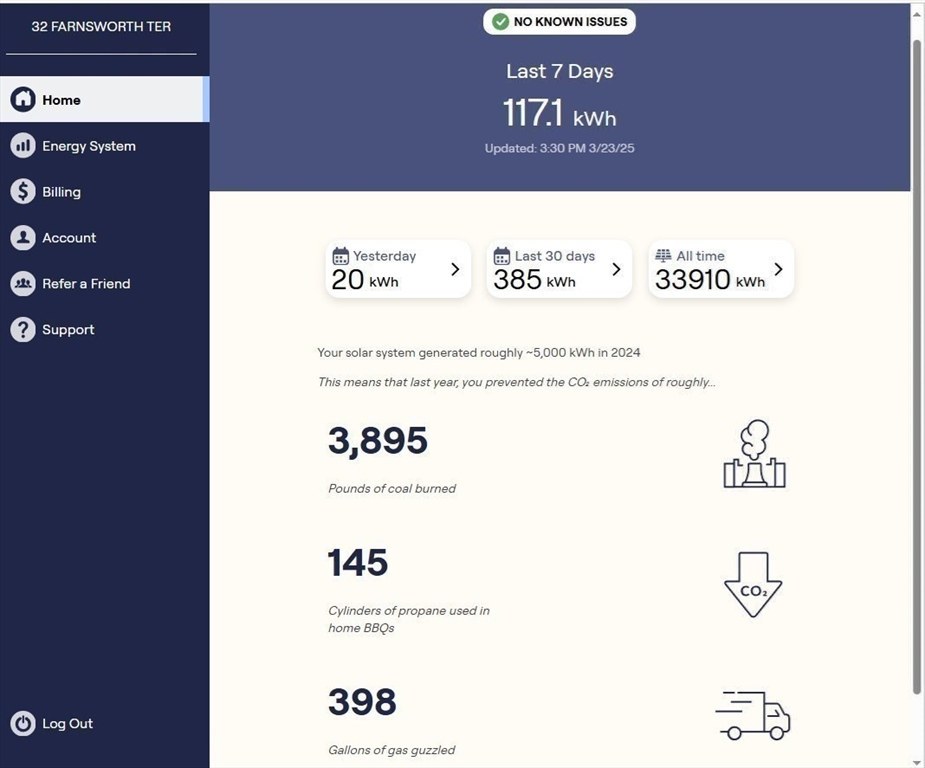Click the Last 30 days calendar icon
Screen dimensions: 925x768
501,255
